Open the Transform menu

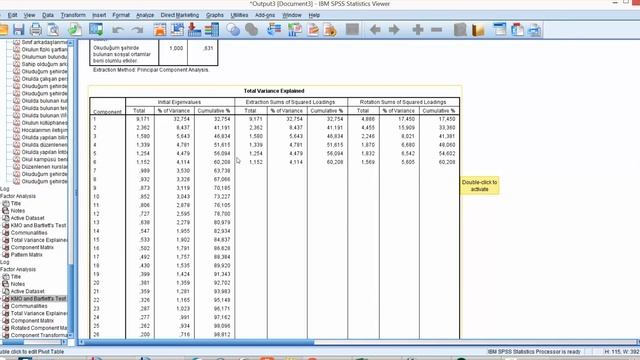[73, 15]
